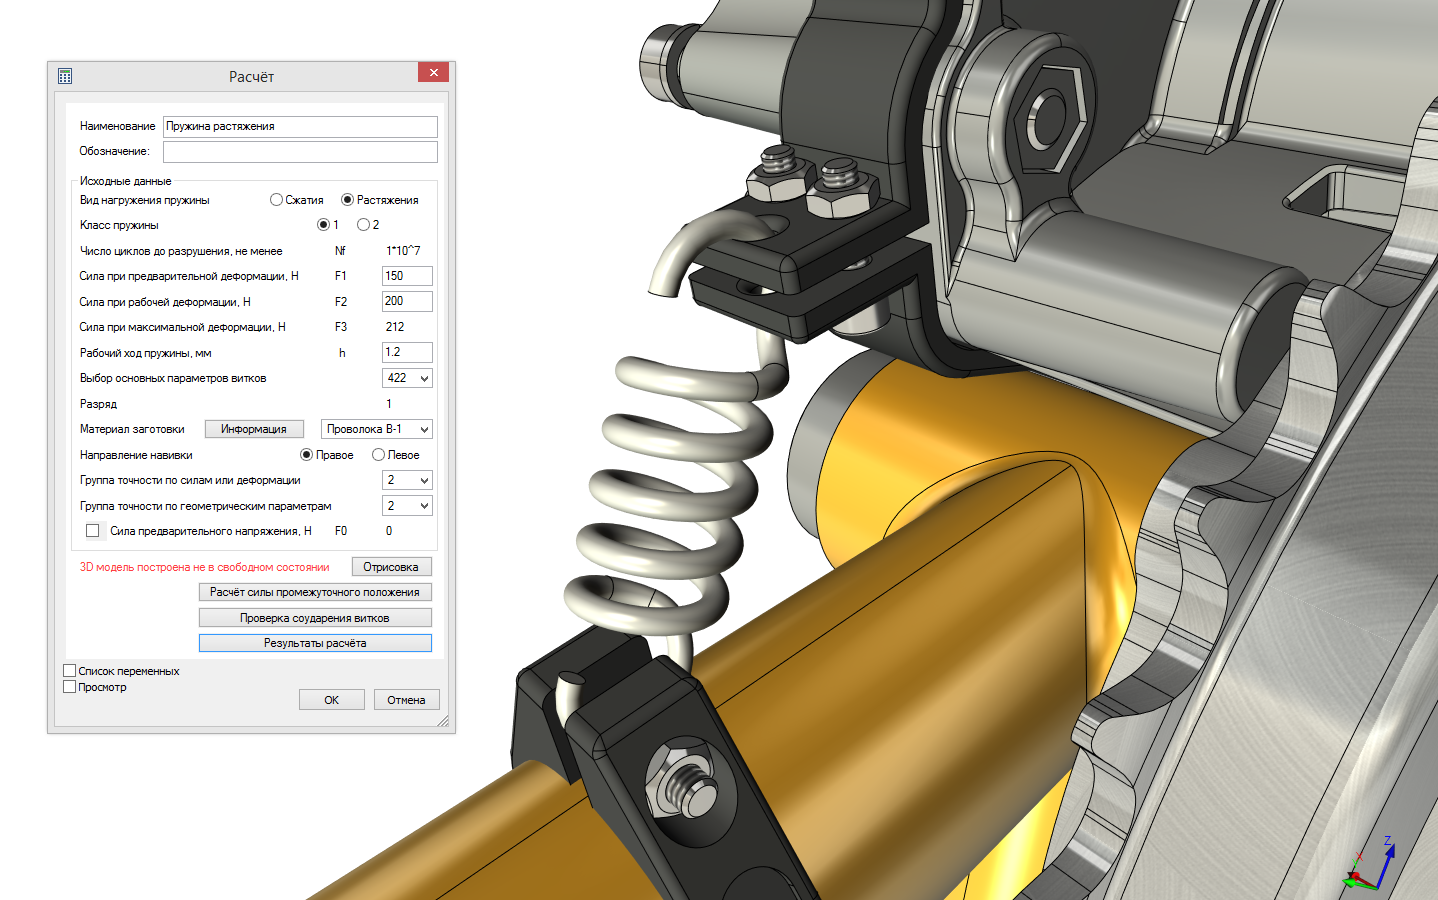Enable the Сила предварительного напряжения checkbox
The image size is (1438, 900).
click(x=93, y=531)
